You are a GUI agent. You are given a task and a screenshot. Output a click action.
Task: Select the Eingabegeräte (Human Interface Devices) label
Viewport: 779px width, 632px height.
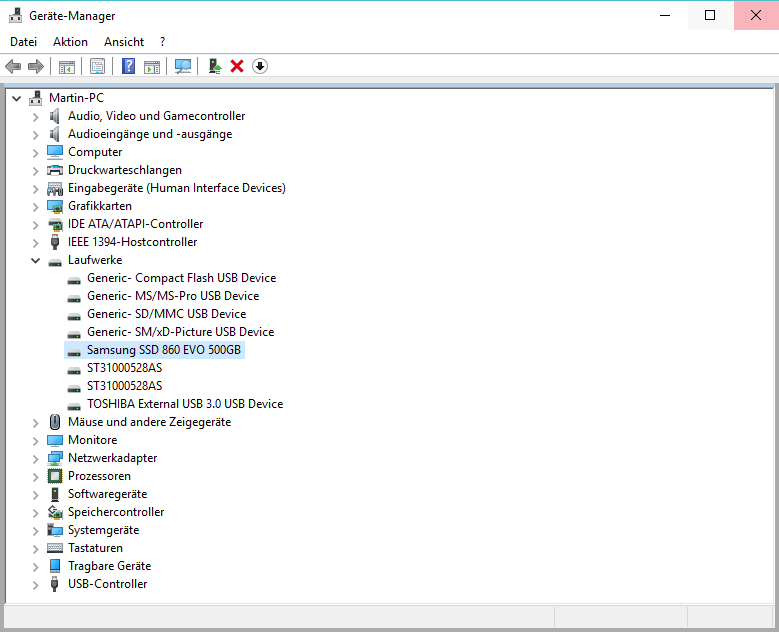coord(177,188)
